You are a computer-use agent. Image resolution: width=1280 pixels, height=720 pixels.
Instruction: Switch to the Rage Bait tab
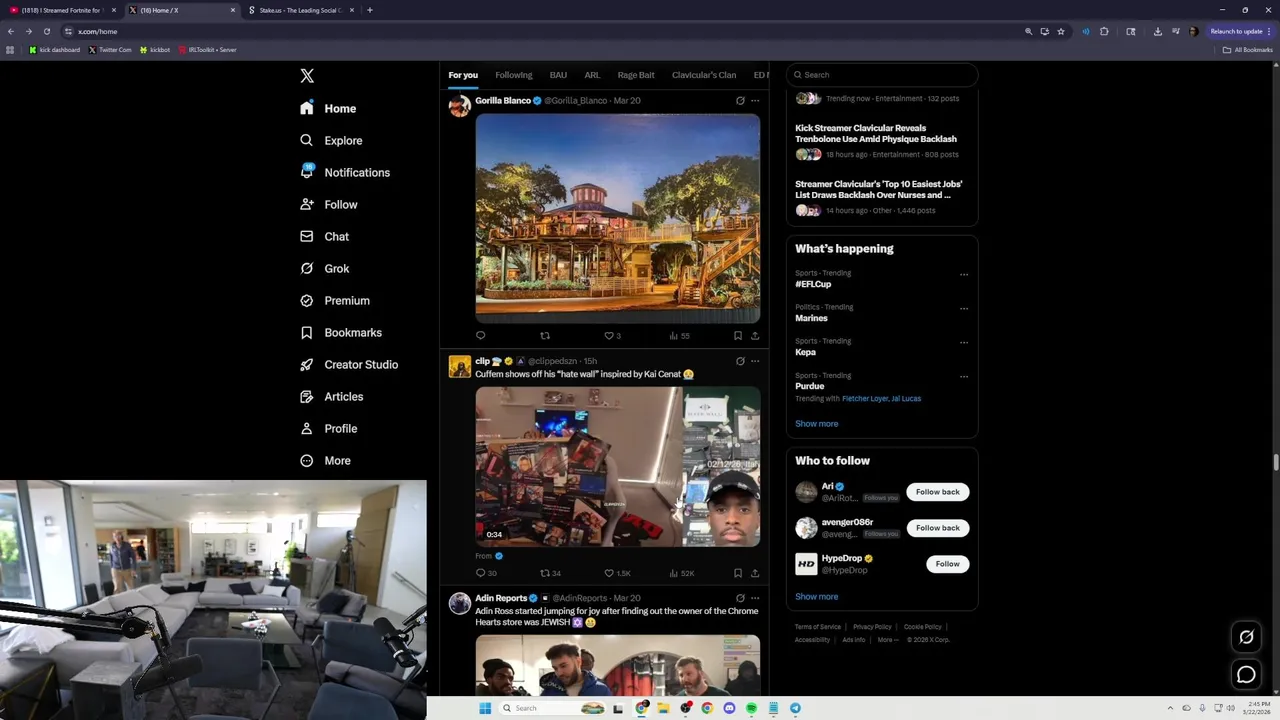click(636, 75)
